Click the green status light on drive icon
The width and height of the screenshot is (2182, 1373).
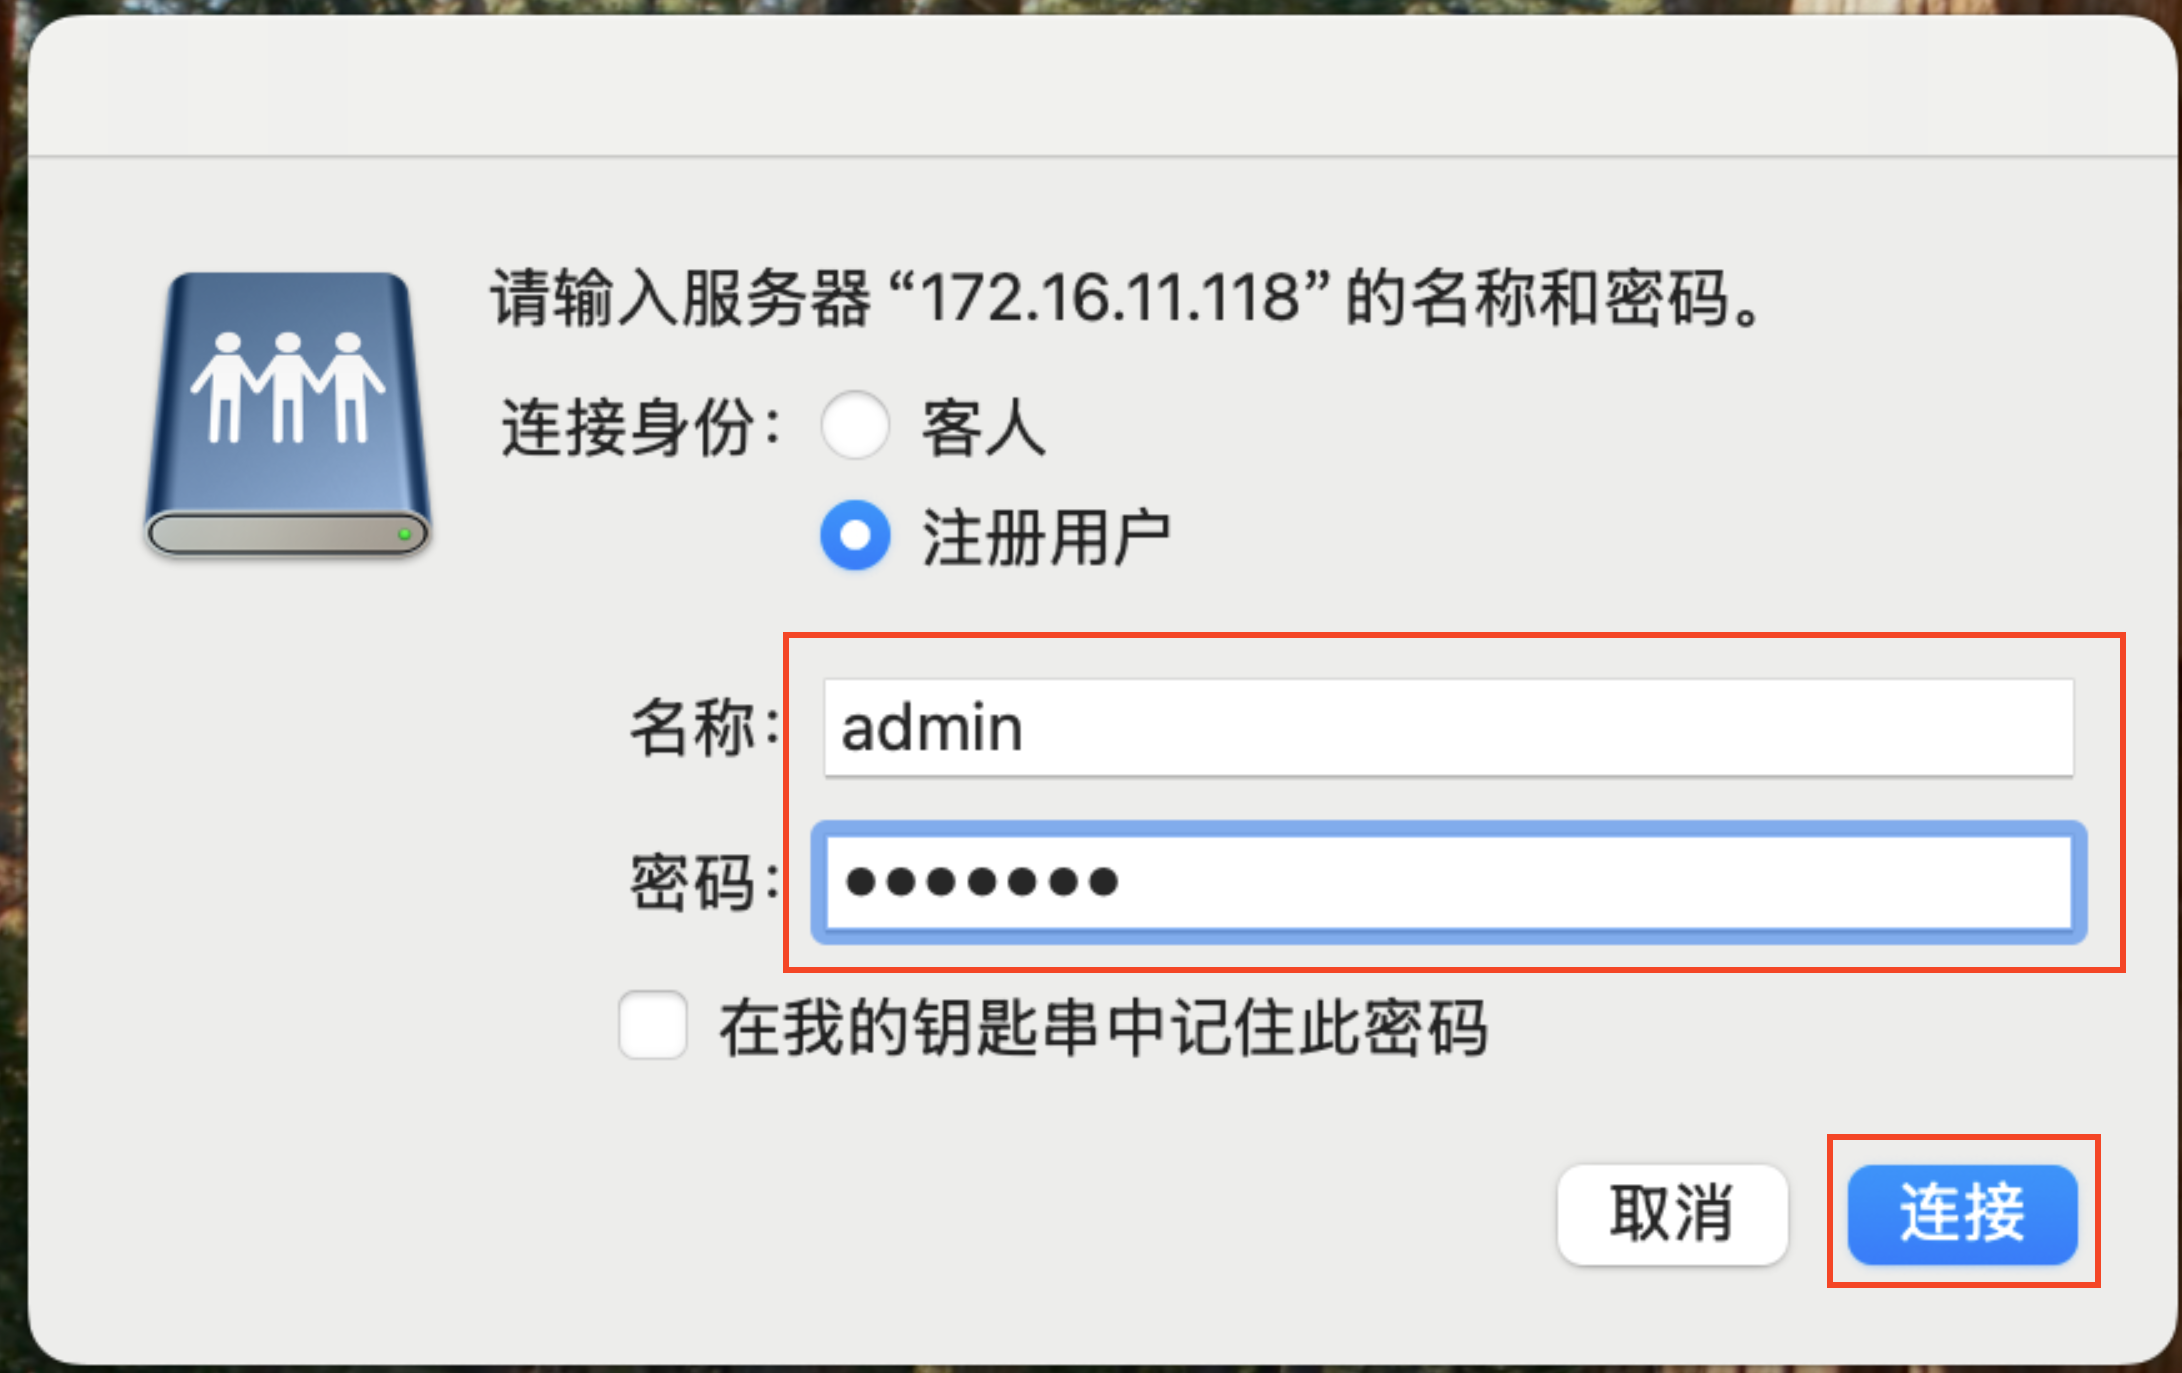click(x=404, y=534)
